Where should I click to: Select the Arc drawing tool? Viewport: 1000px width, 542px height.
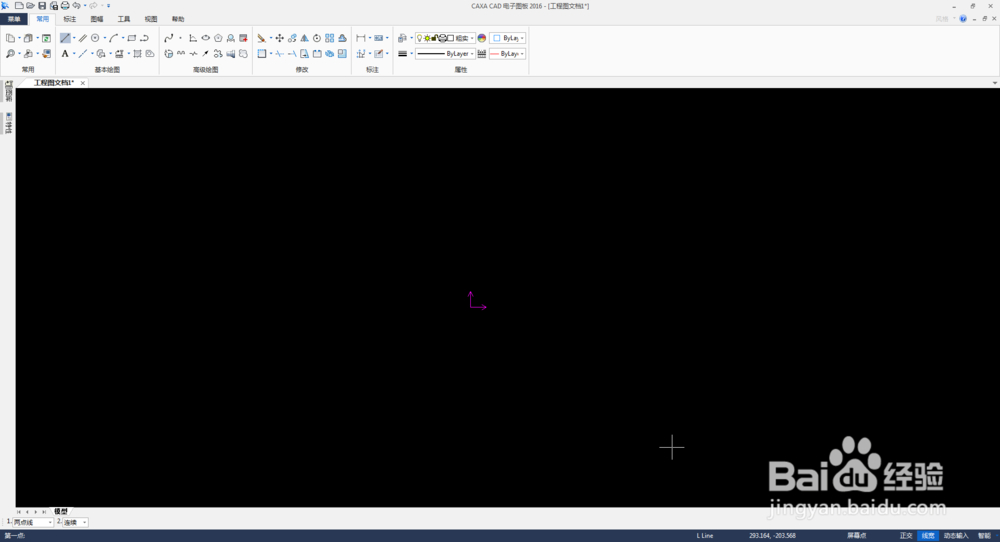pyautogui.click(x=114, y=38)
